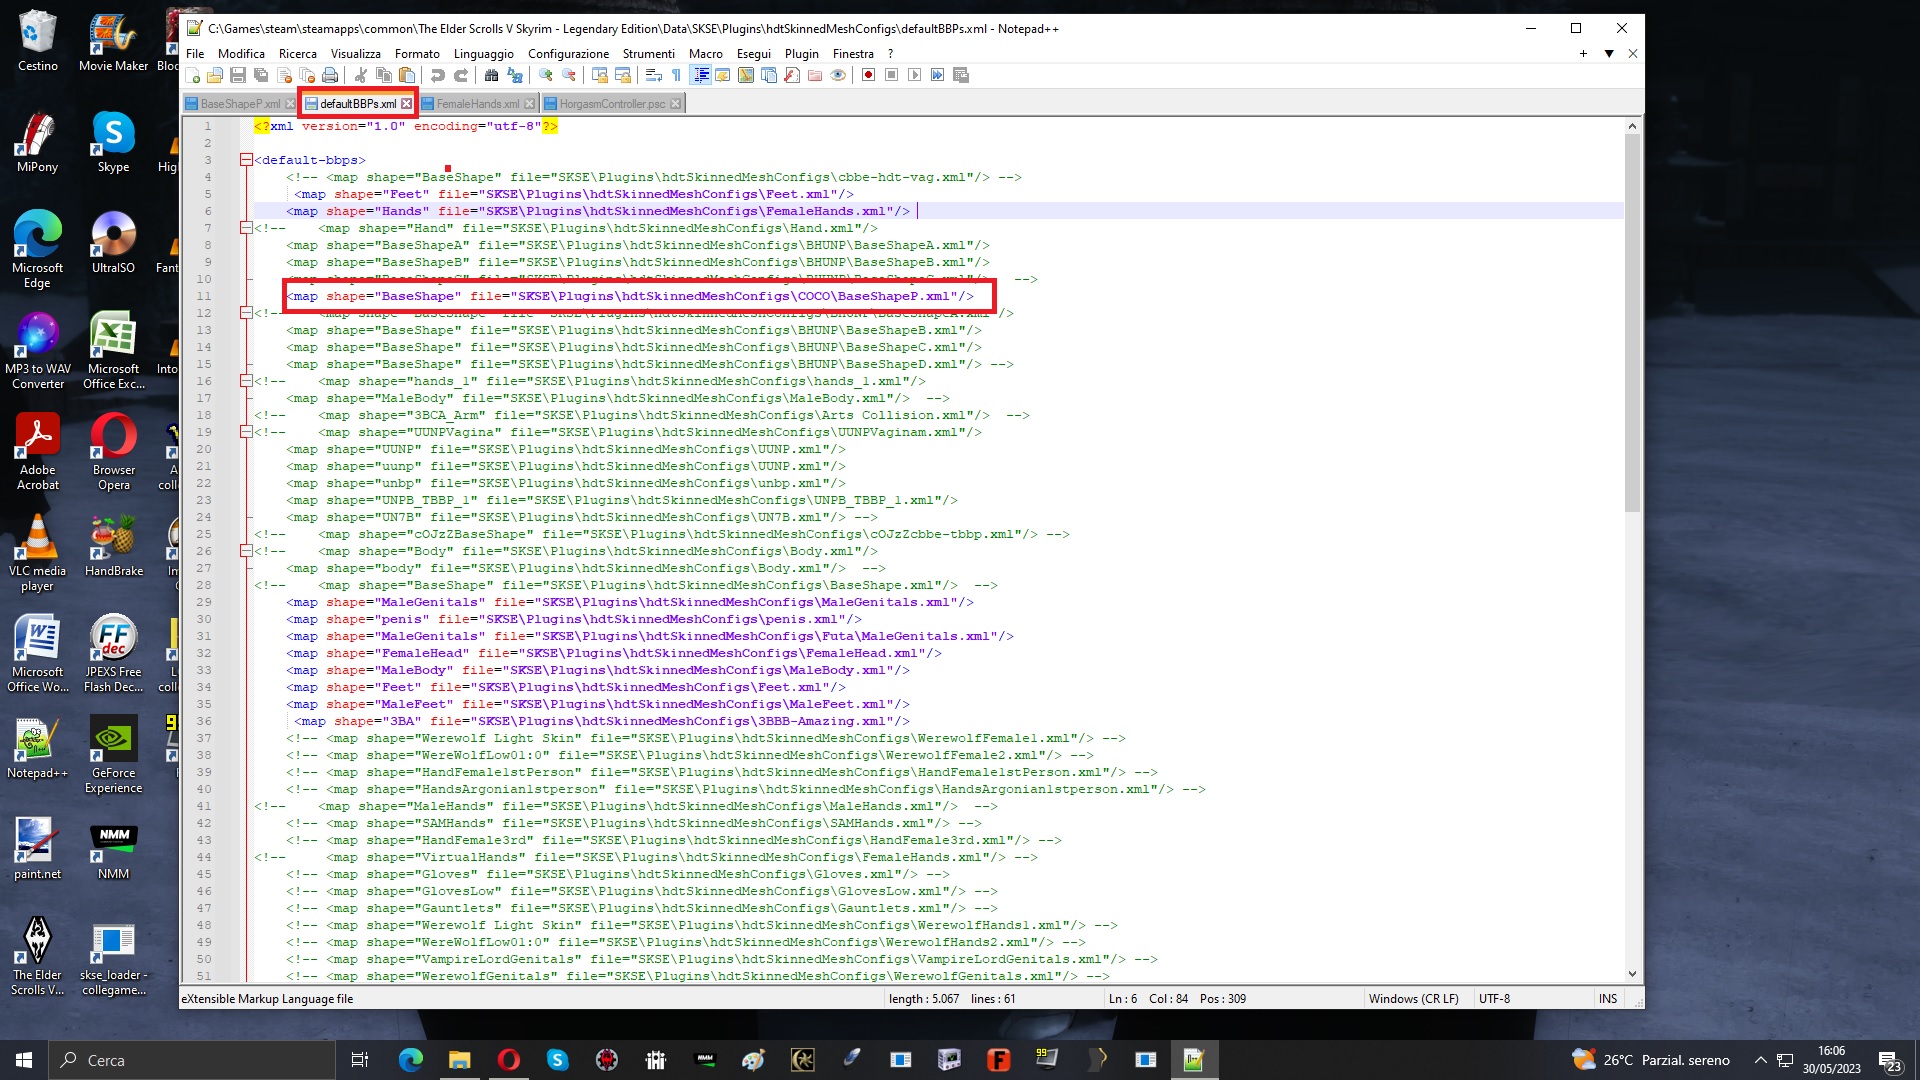Start macro recording with red record button

[x=869, y=75]
